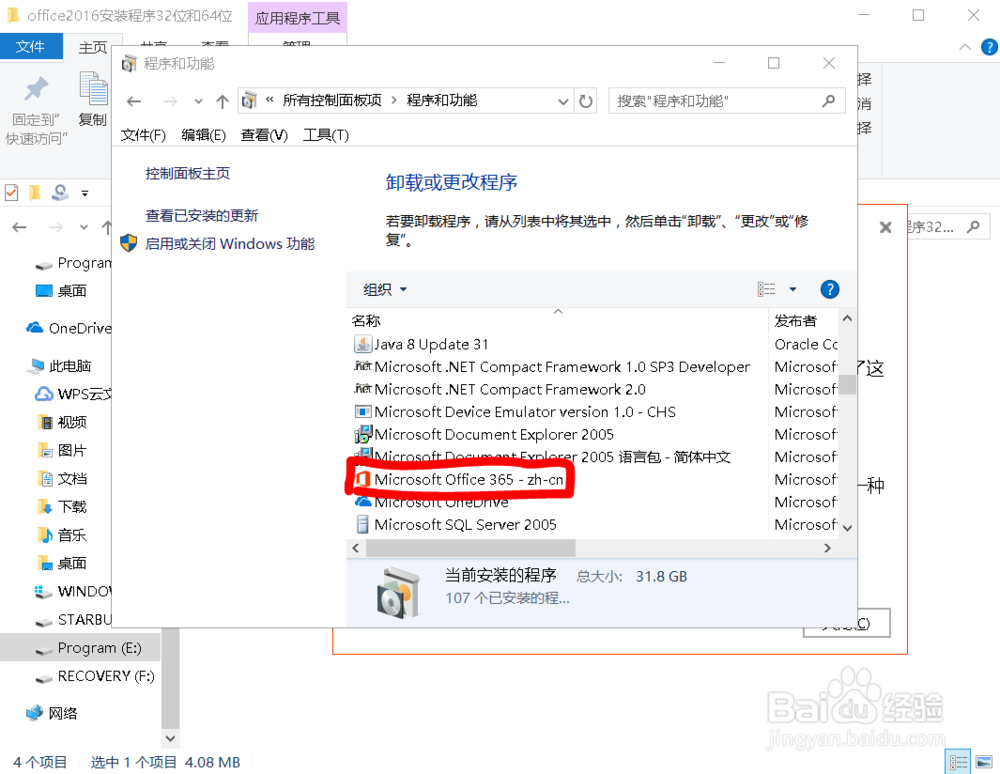
Task: Click scroll down arrow of program list
Action: pos(847,528)
